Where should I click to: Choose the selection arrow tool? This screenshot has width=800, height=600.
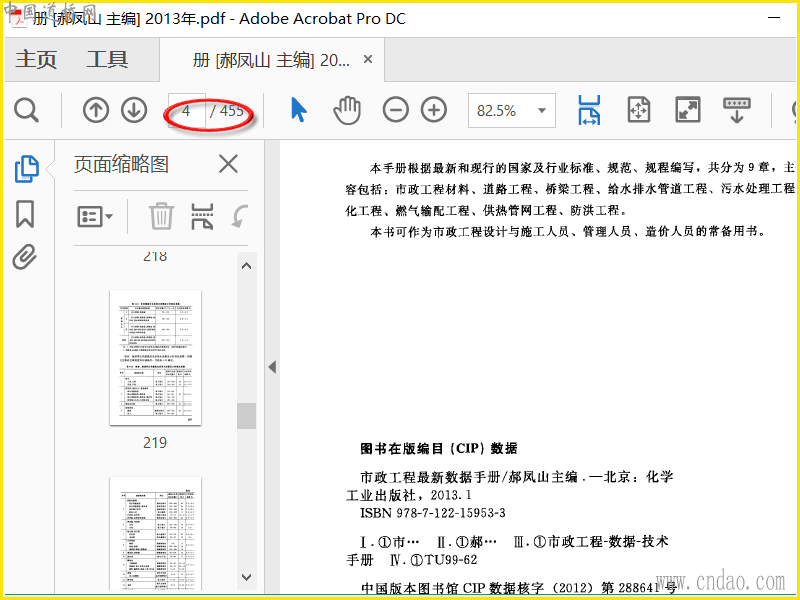[298, 110]
